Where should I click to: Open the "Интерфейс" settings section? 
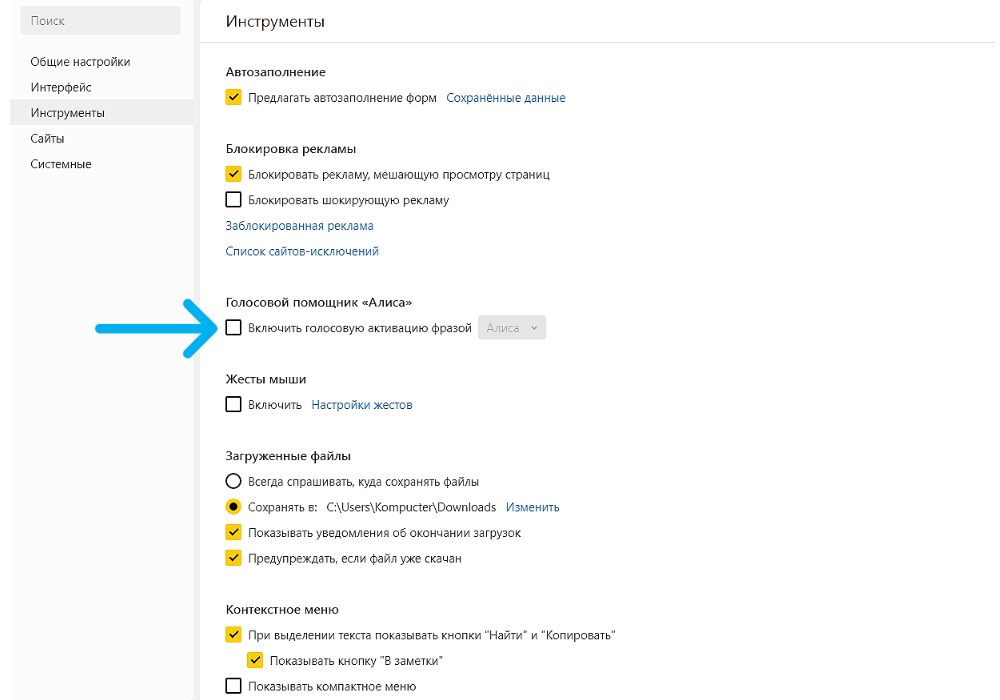[58, 87]
